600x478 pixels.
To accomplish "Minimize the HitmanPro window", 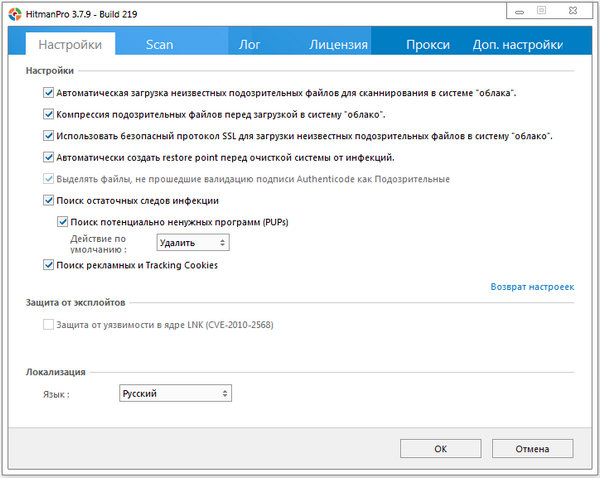I will click(x=519, y=11).
